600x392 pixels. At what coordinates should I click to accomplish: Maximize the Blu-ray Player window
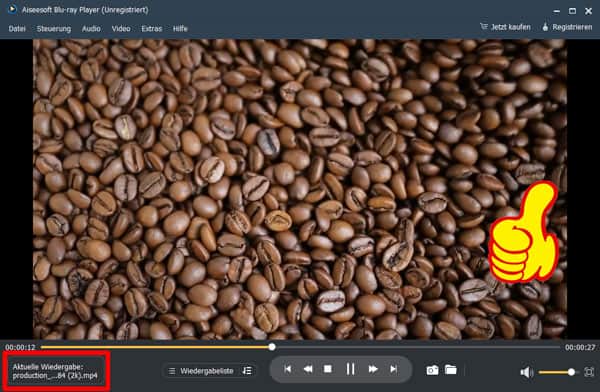click(x=572, y=11)
